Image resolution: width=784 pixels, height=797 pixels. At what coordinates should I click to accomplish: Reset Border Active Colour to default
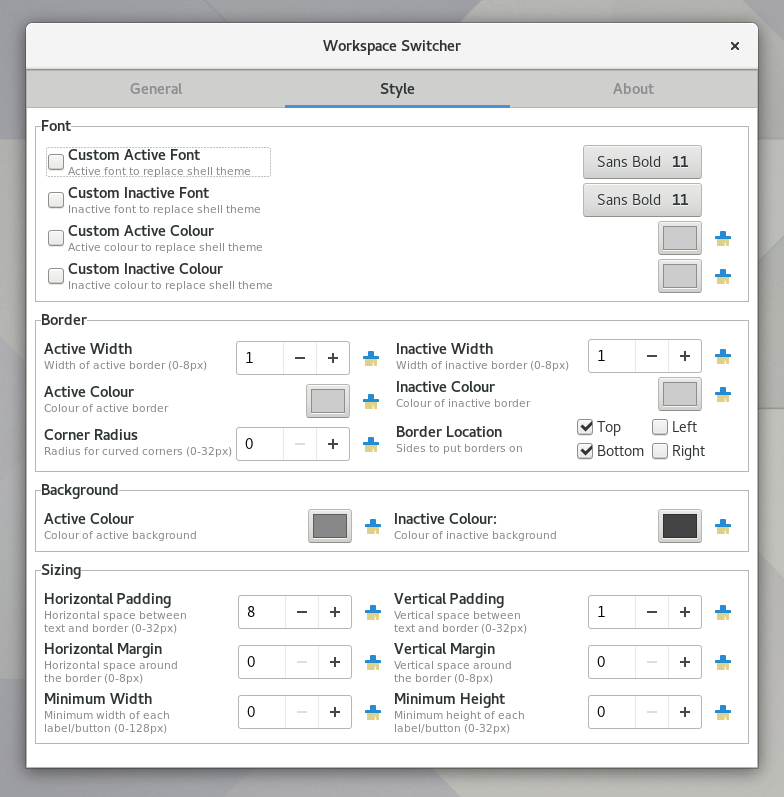tap(371, 401)
